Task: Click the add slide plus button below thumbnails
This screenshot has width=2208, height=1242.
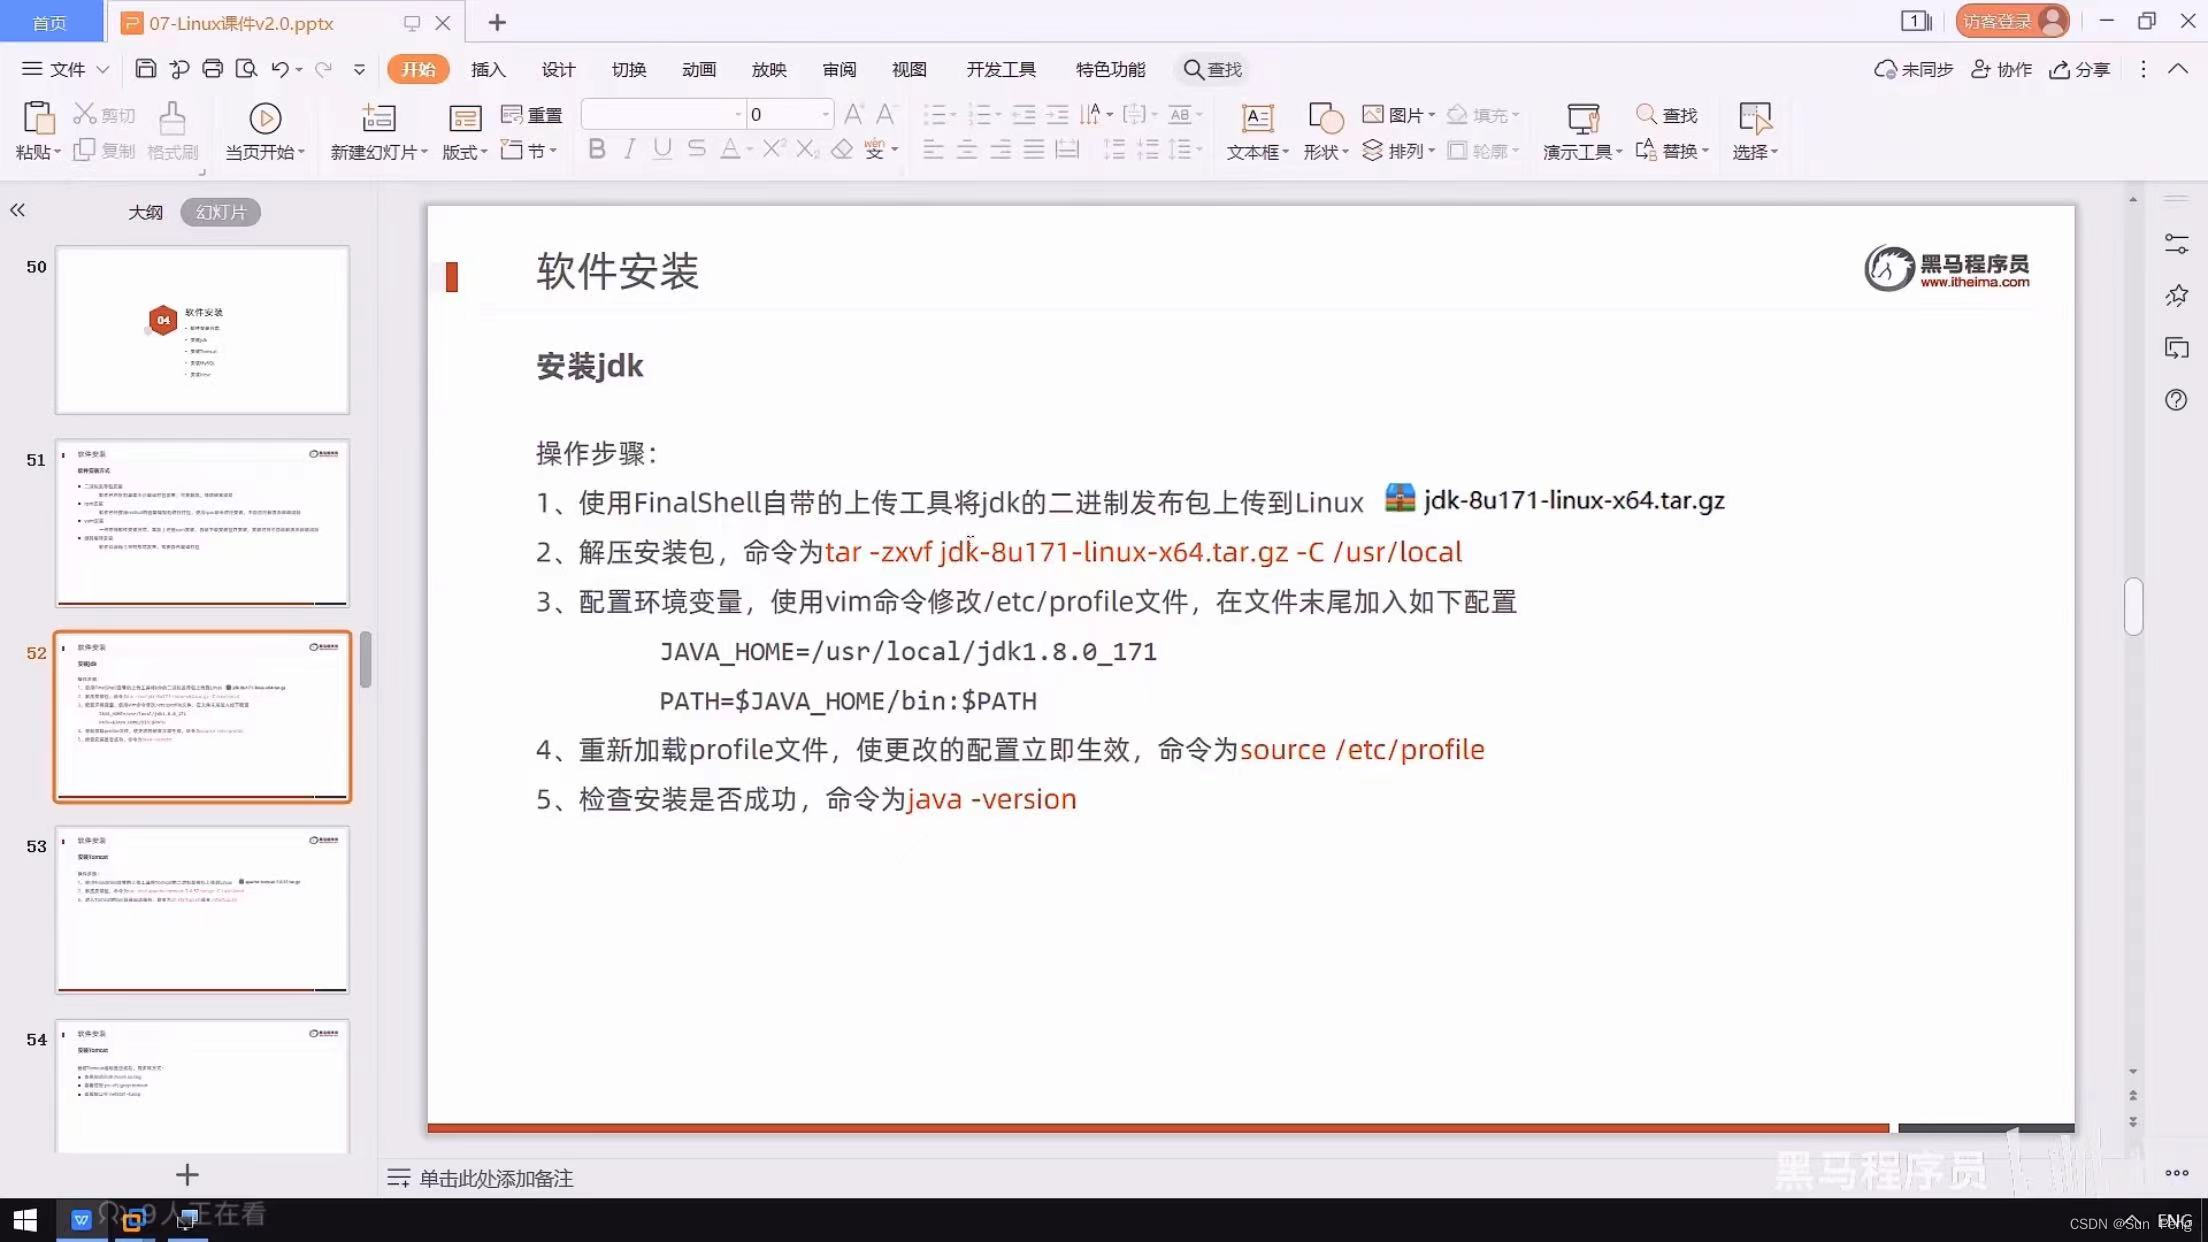Action: pos(187,1174)
